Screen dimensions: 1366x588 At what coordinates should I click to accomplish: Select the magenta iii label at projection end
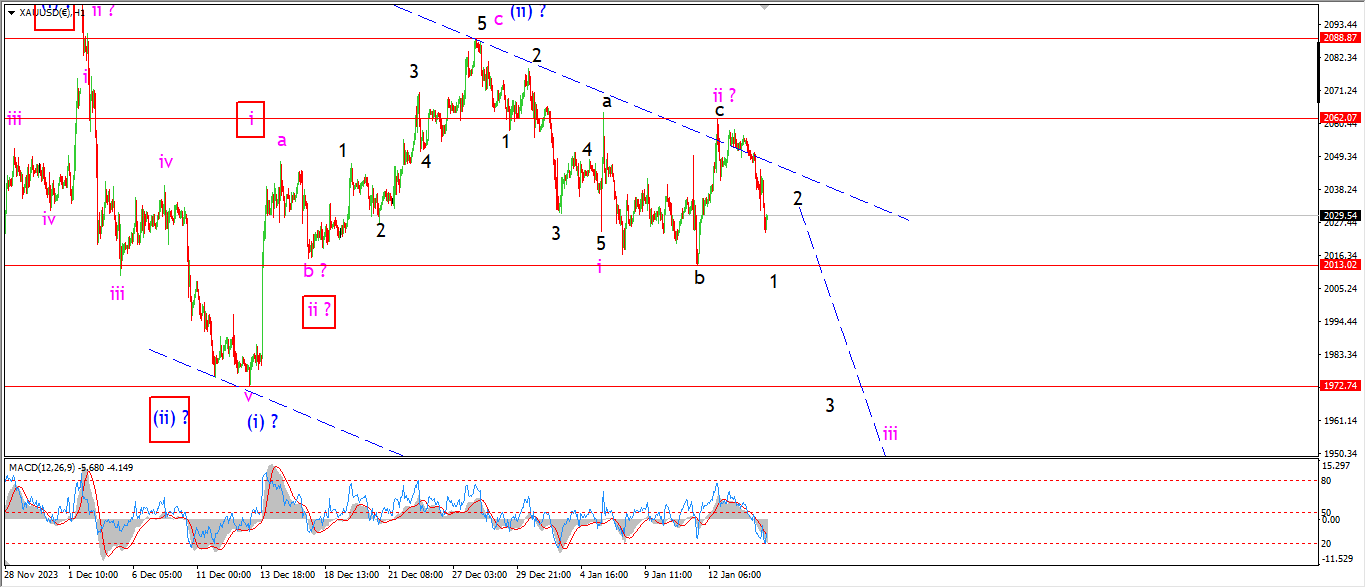pyautogui.click(x=889, y=433)
